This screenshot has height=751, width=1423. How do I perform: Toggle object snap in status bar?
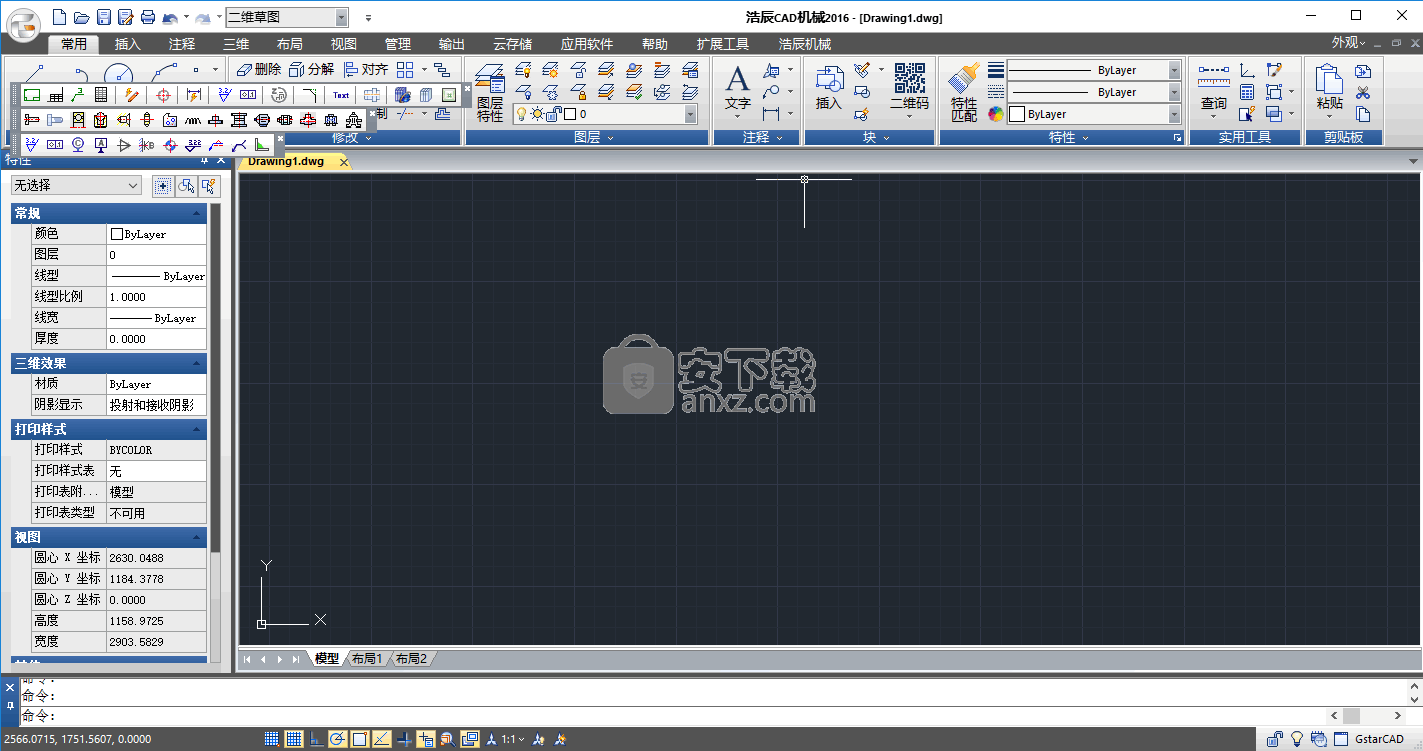click(360, 739)
